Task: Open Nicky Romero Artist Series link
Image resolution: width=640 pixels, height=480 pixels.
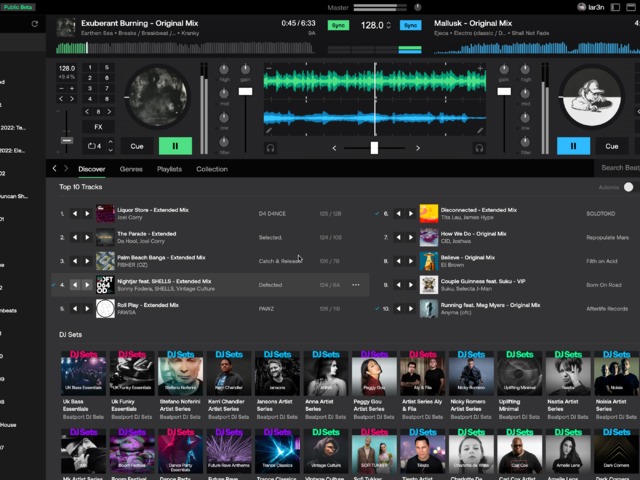Action: [x=468, y=405]
